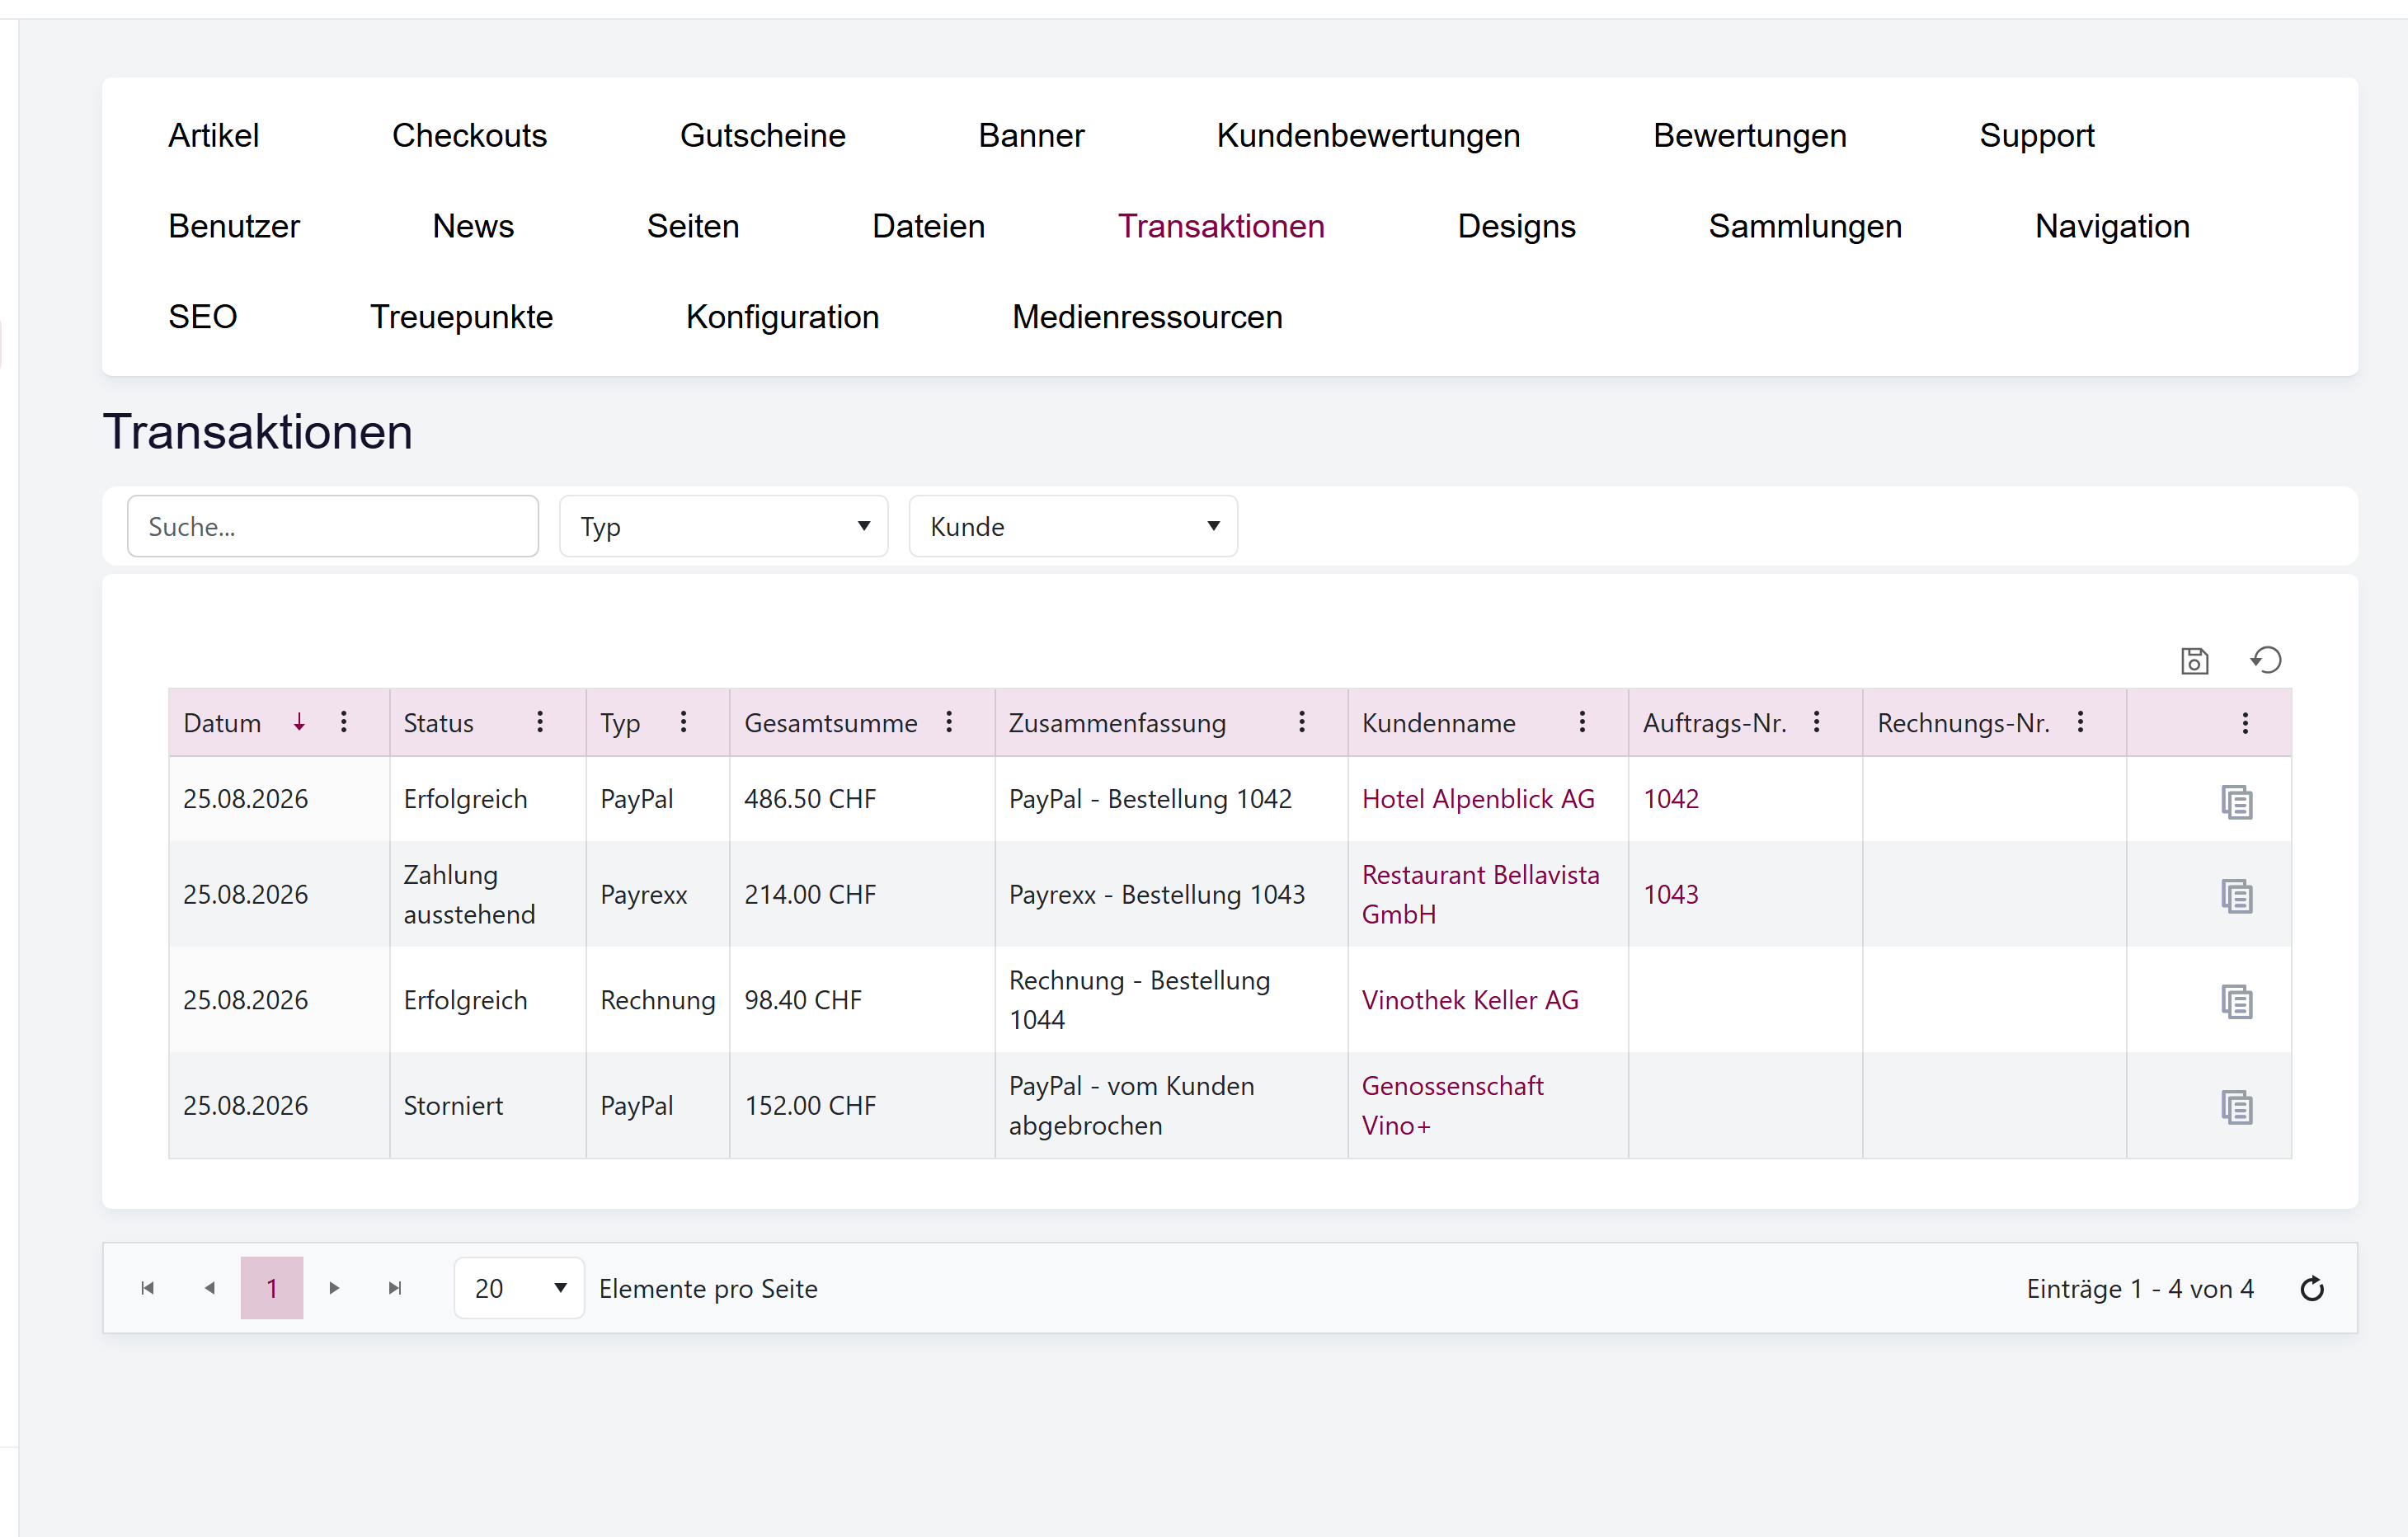Refresh the table via pager reload icon
Image resolution: width=2408 pixels, height=1537 pixels.
pyautogui.click(x=2312, y=1289)
